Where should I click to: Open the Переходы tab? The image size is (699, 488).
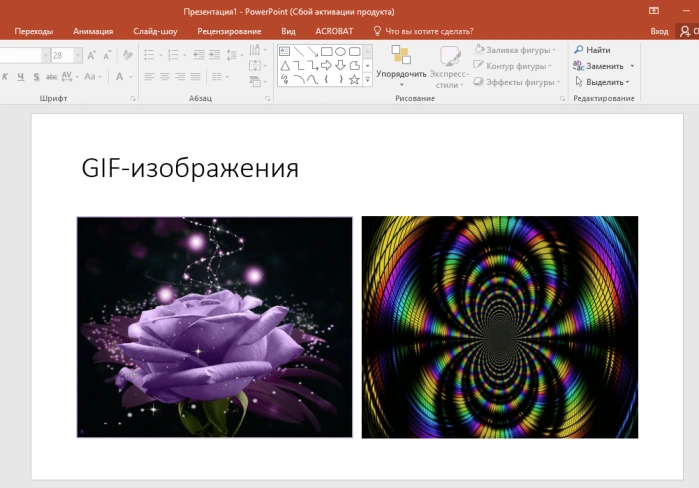pos(34,31)
